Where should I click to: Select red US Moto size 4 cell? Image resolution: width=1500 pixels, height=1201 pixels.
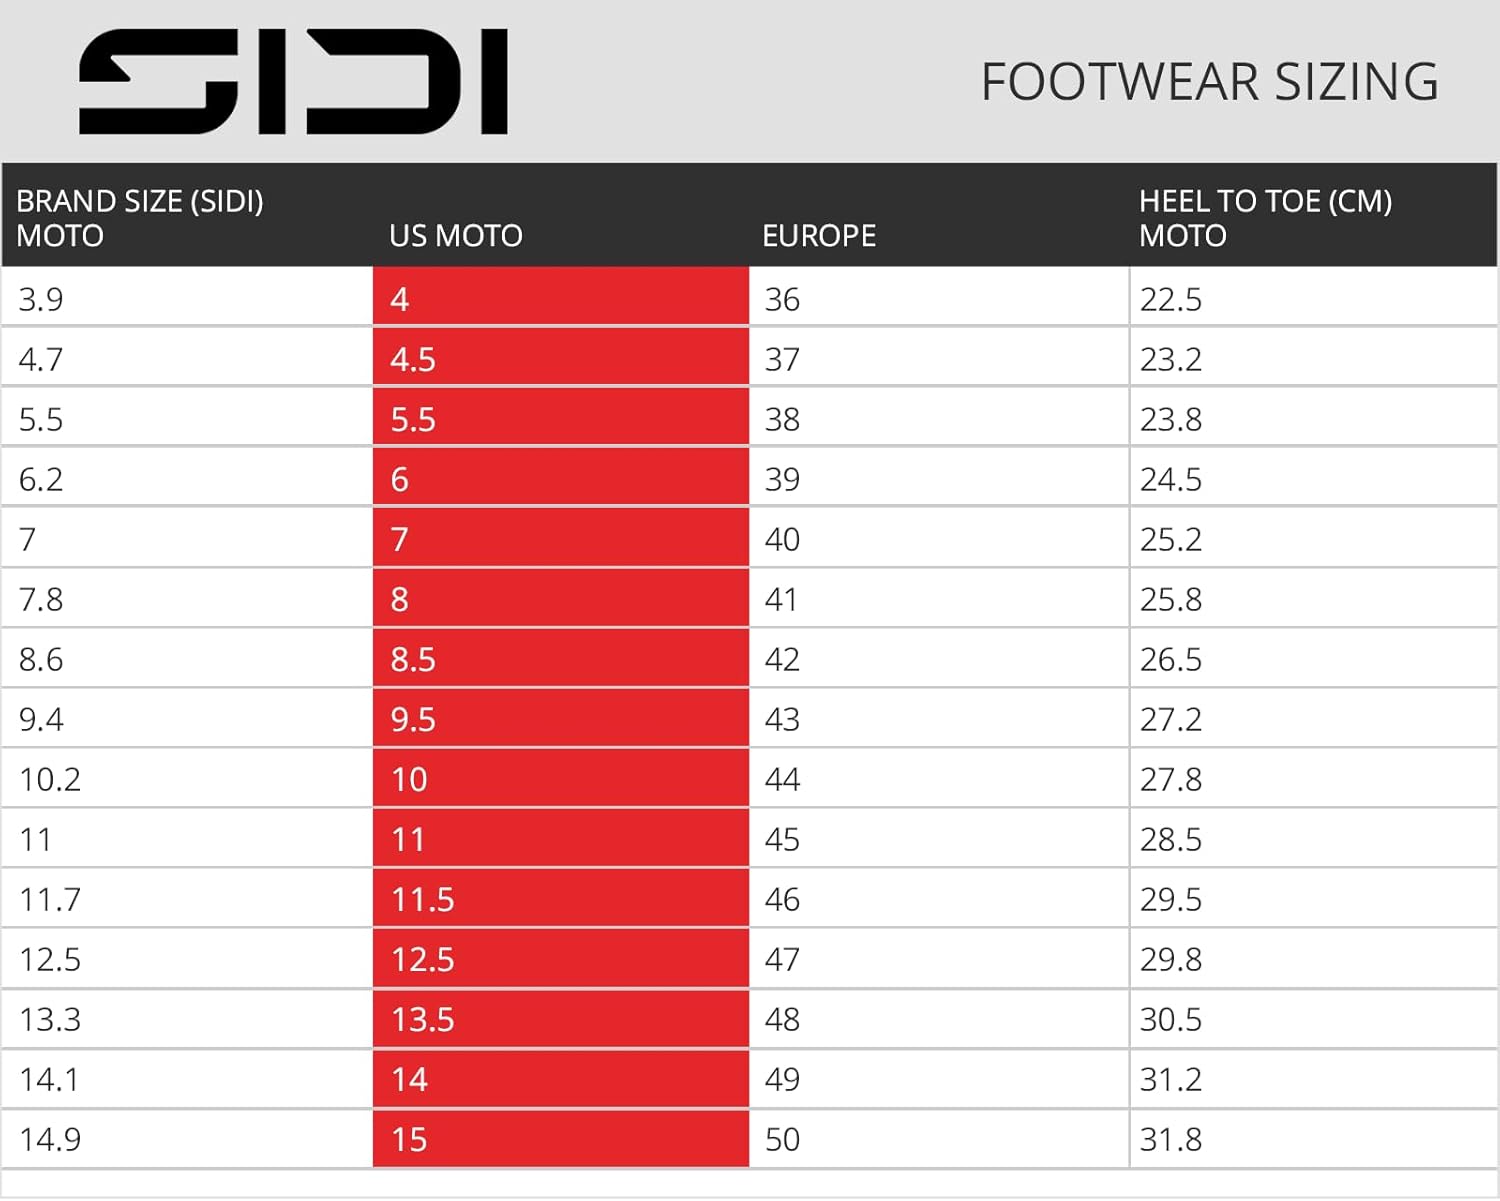(560, 298)
